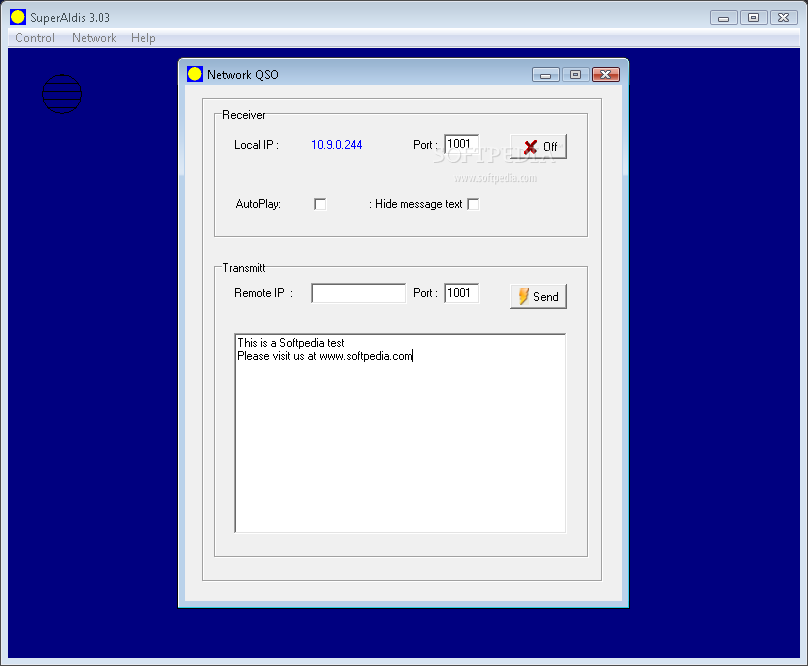This screenshot has width=808, height=666.
Task: Maximize the SuperAldis main window
Action: 753,18
